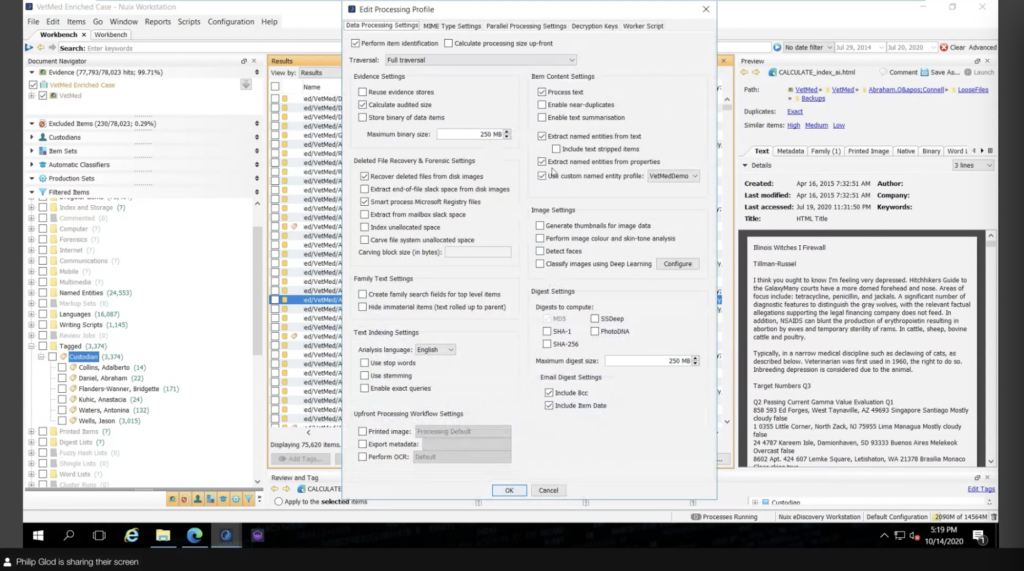
Task: Expand the Named Entities tree node
Action: pyautogui.click(x=31, y=293)
